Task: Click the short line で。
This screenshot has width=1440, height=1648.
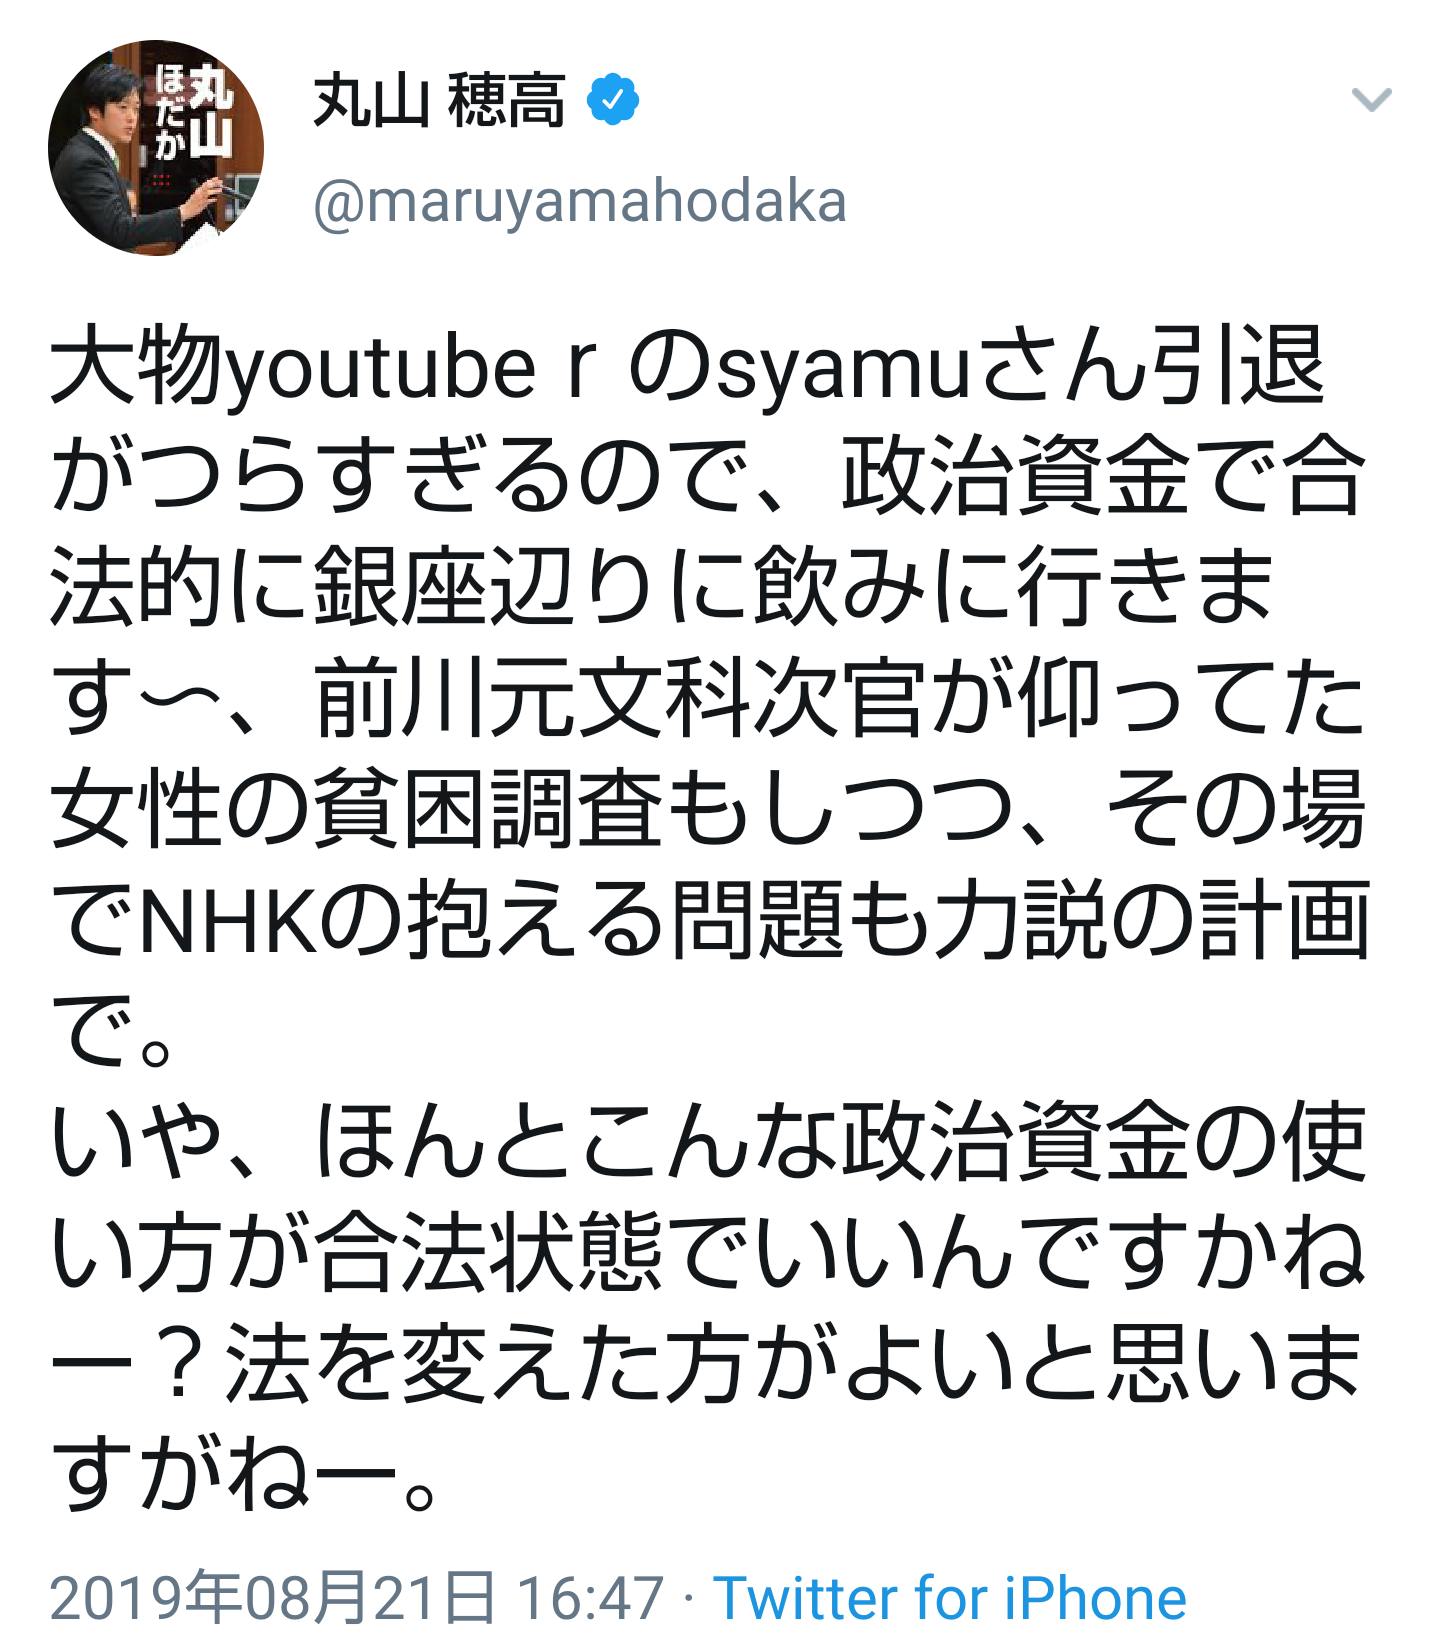Action: pyautogui.click(x=114, y=1029)
